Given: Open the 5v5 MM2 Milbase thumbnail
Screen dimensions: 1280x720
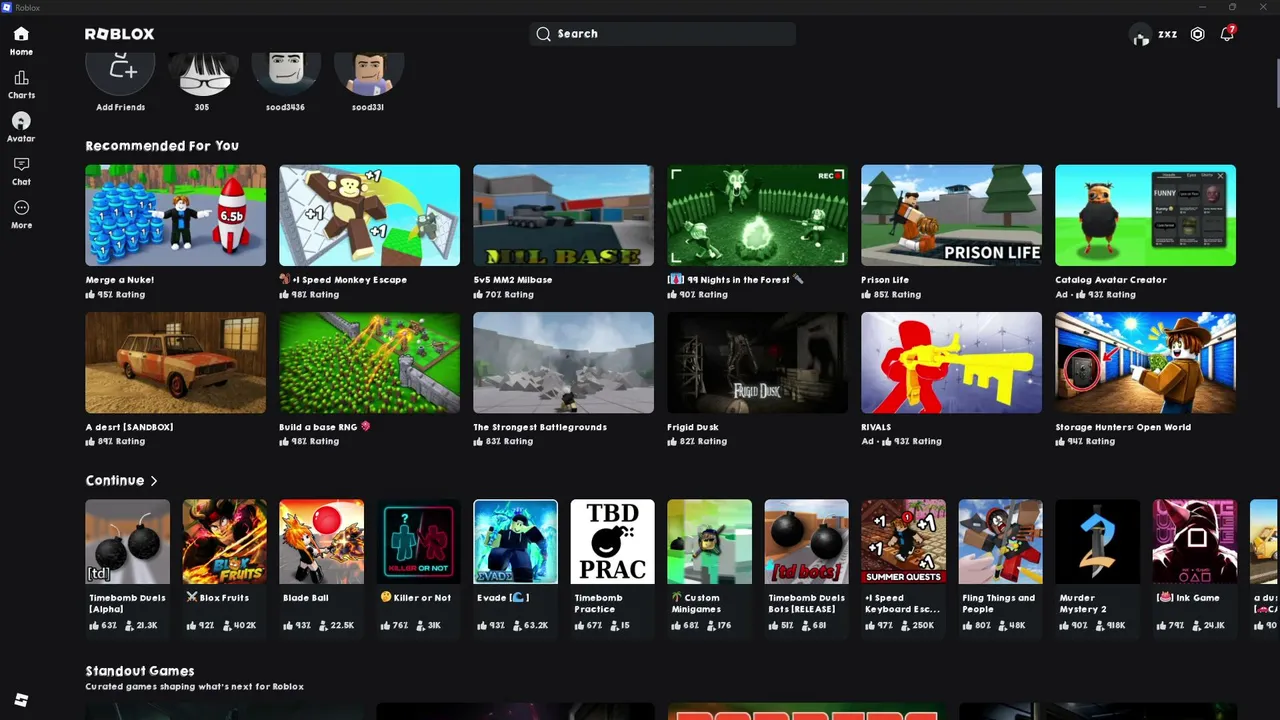Looking at the screenshot, I should (563, 215).
